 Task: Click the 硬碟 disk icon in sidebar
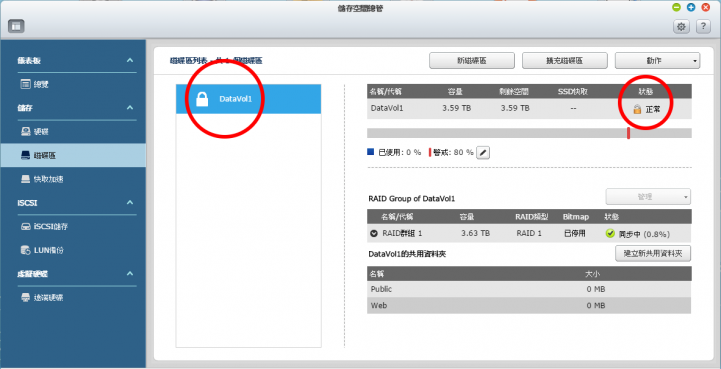[x=26, y=132]
